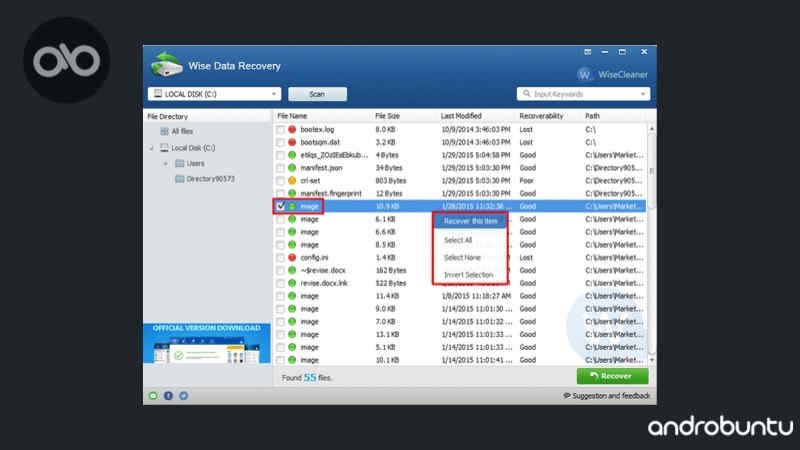Viewport: 800px width, 450px height.
Task: Click the green status dot for manifest.fingerprint
Action: coord(292,193)
